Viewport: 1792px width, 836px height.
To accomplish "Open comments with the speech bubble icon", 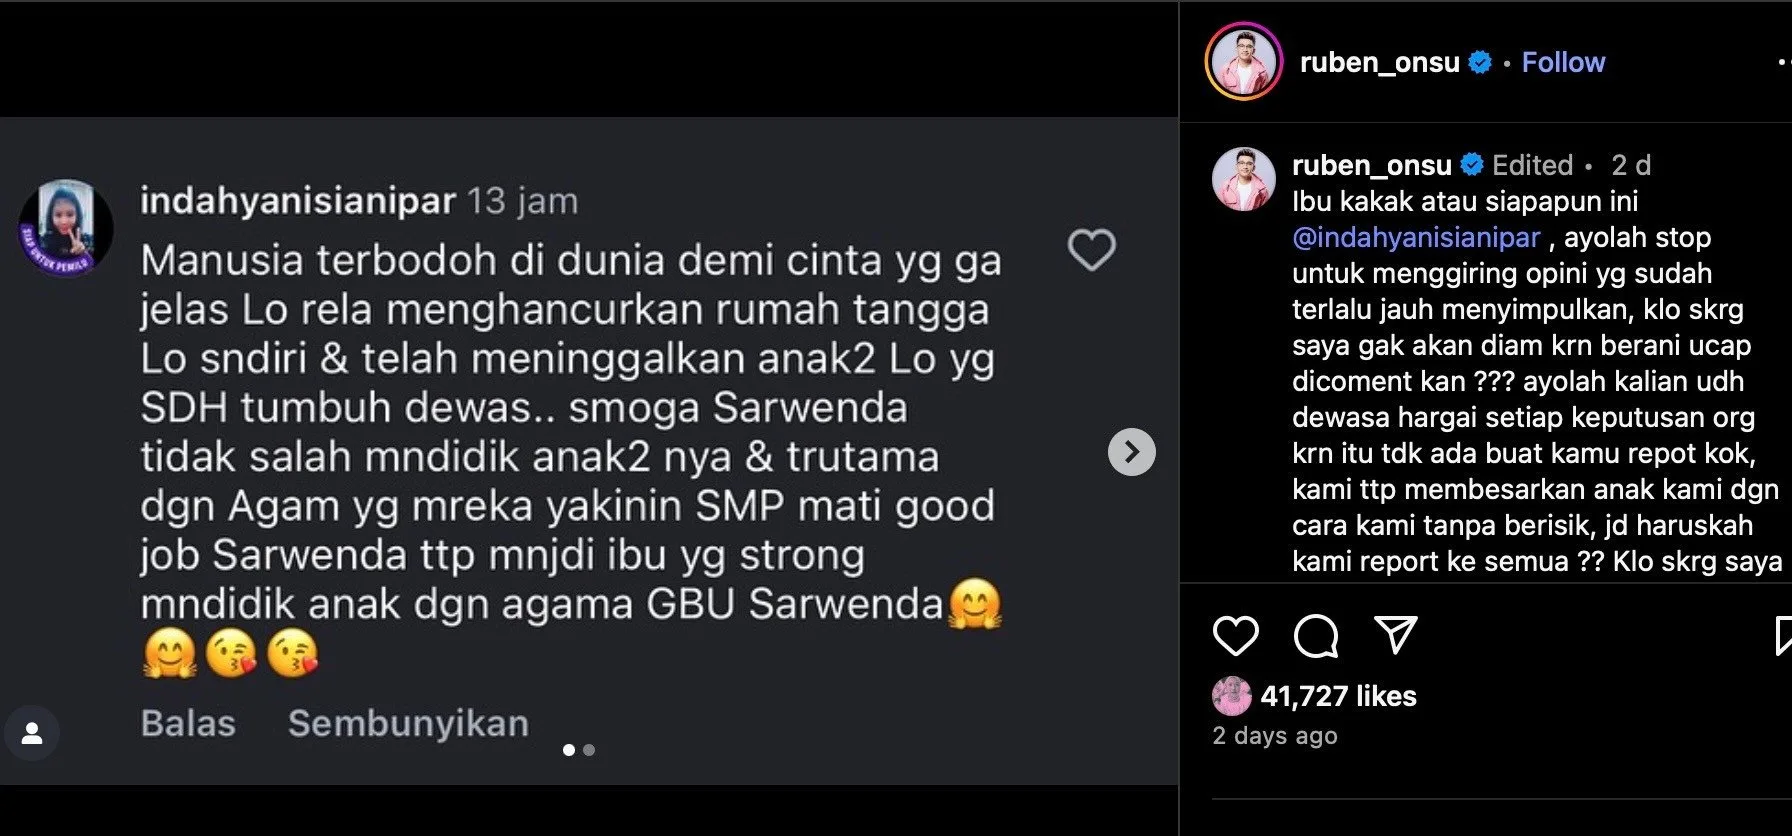I will pyautogui.click(x=1315, y=636).
